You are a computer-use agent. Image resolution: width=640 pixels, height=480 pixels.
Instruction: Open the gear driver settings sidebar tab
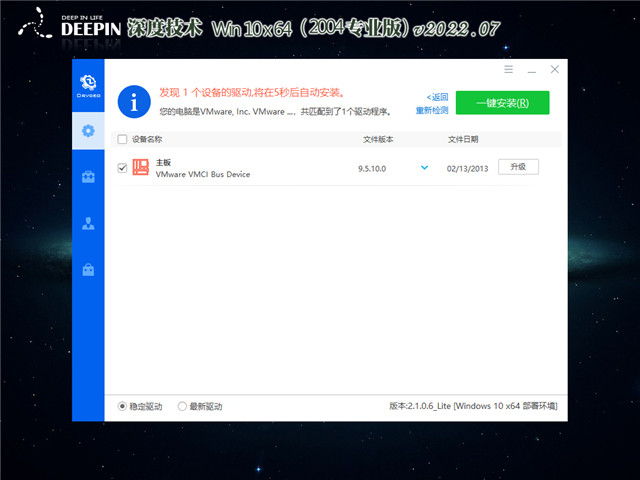tap(88, 130)
